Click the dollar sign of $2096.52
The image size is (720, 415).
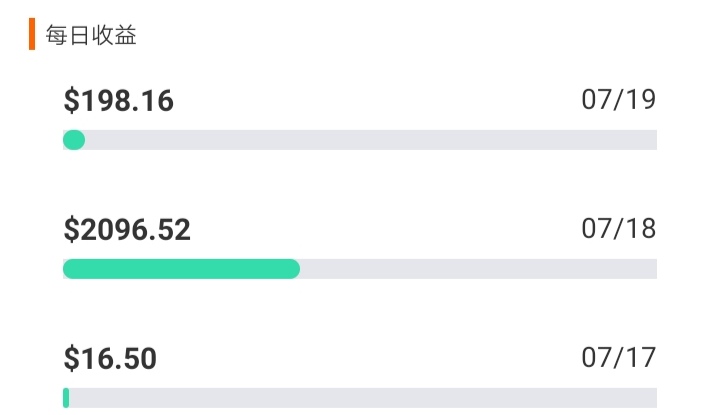(71, 230)
